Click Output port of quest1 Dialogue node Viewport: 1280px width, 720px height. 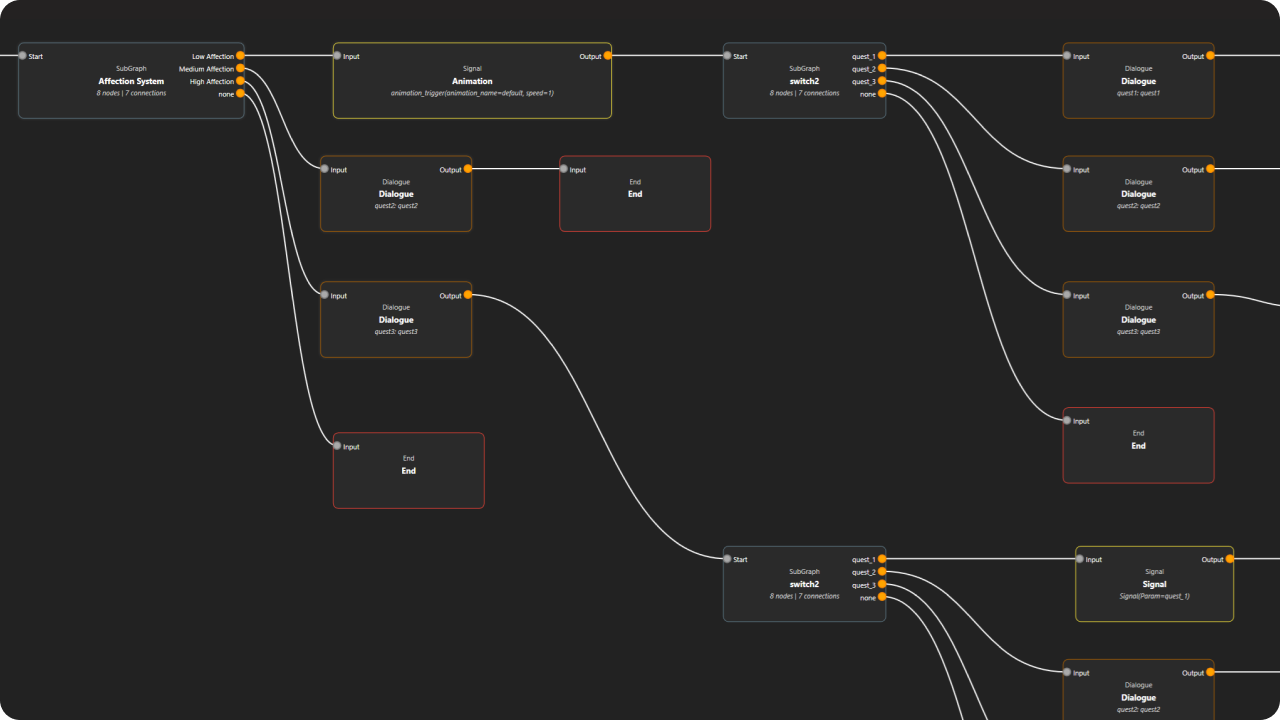click(1210, 56)
